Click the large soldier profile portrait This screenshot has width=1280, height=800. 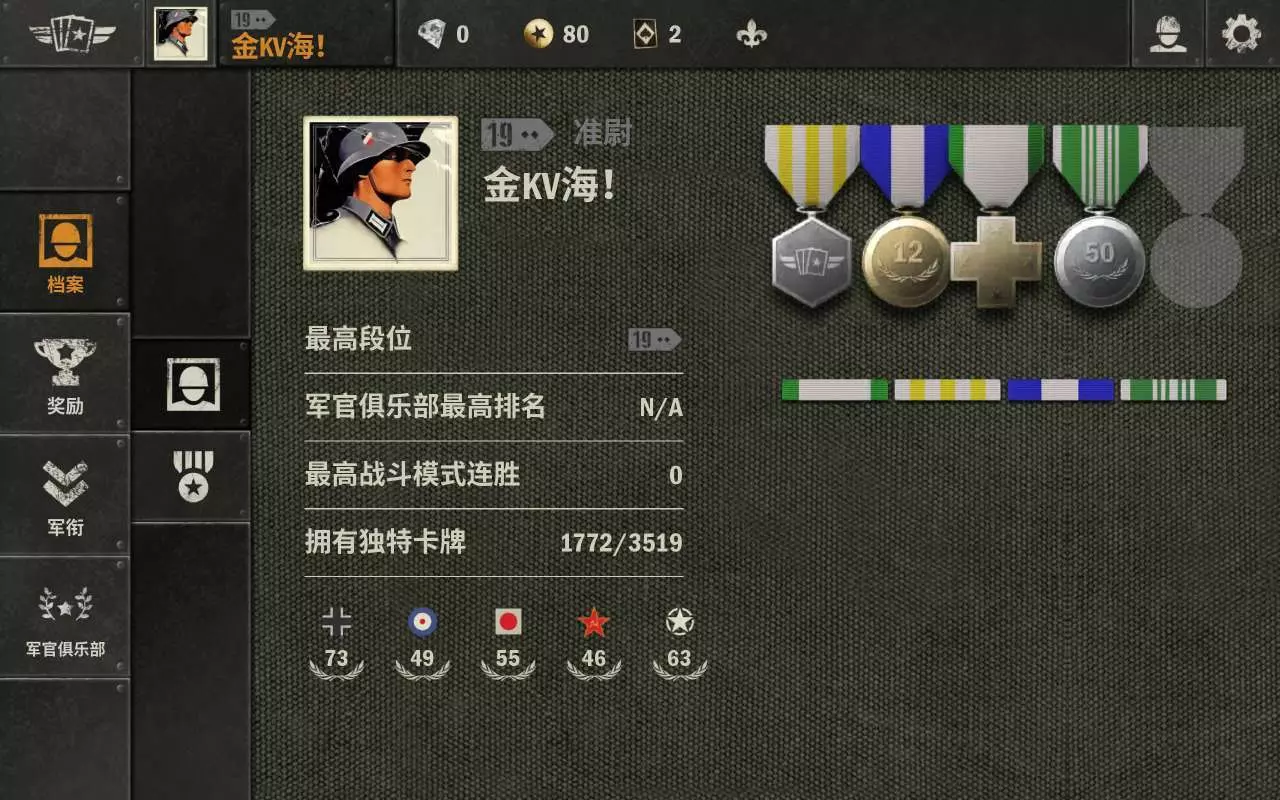[x=381, y=193]
